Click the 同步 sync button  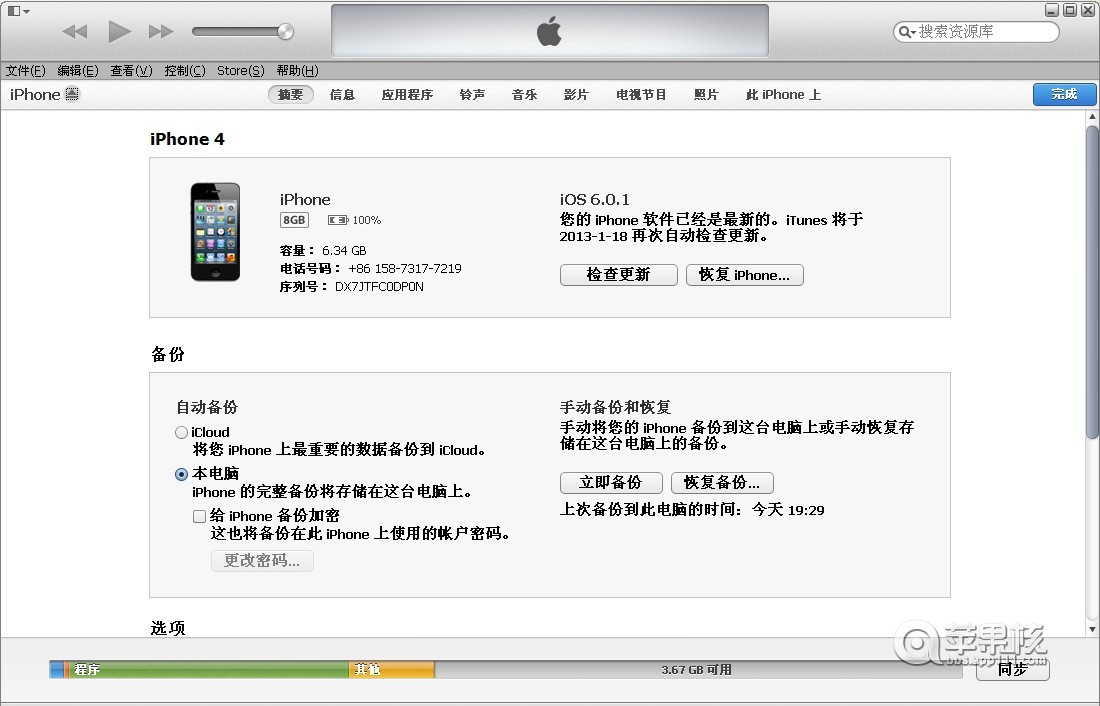pyautogui.click(x=1012, y=670)
